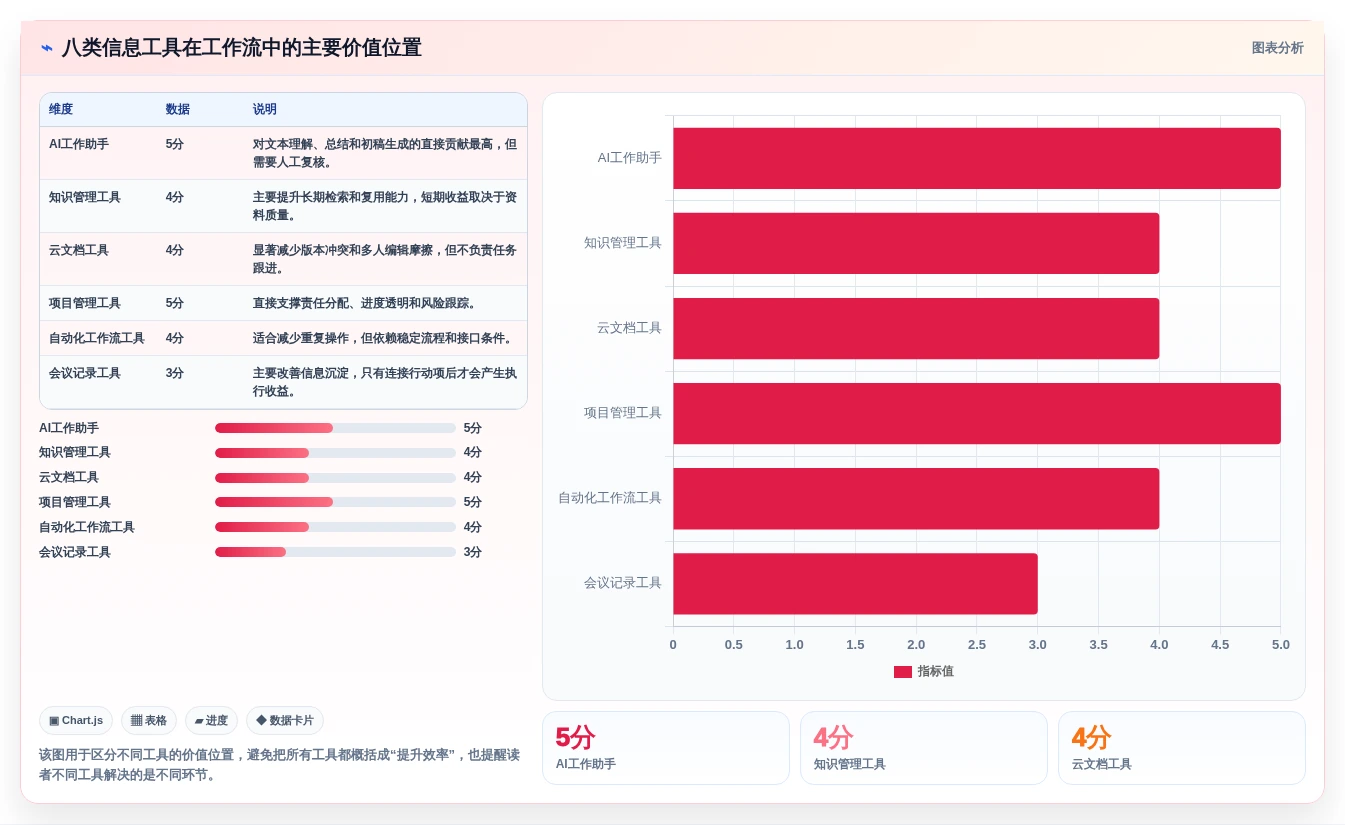Click the page title 八类信息工具在工作流中的主要价值位置

[x=242, y=48]
